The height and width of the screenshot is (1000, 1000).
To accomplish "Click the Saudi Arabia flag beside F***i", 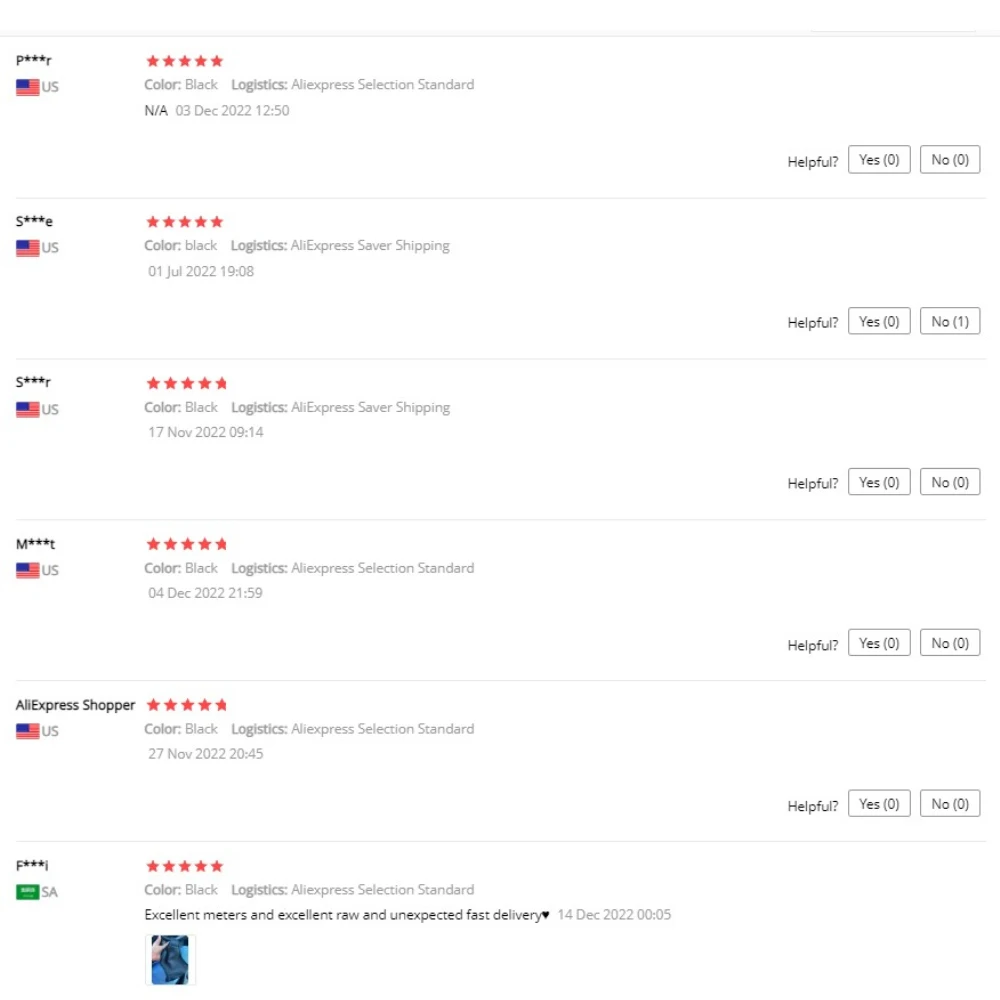I will click(27, 892).
